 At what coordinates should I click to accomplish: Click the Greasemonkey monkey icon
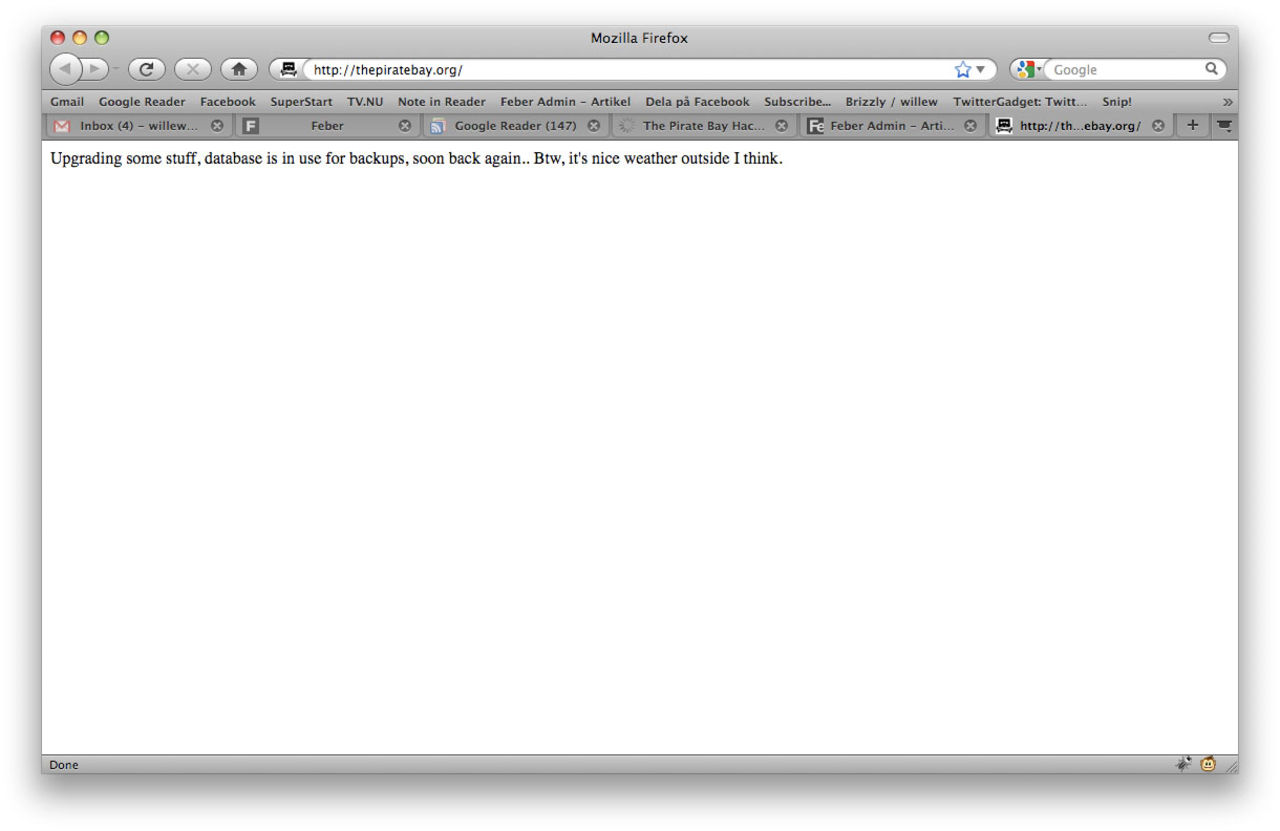tap(1207, 764)
